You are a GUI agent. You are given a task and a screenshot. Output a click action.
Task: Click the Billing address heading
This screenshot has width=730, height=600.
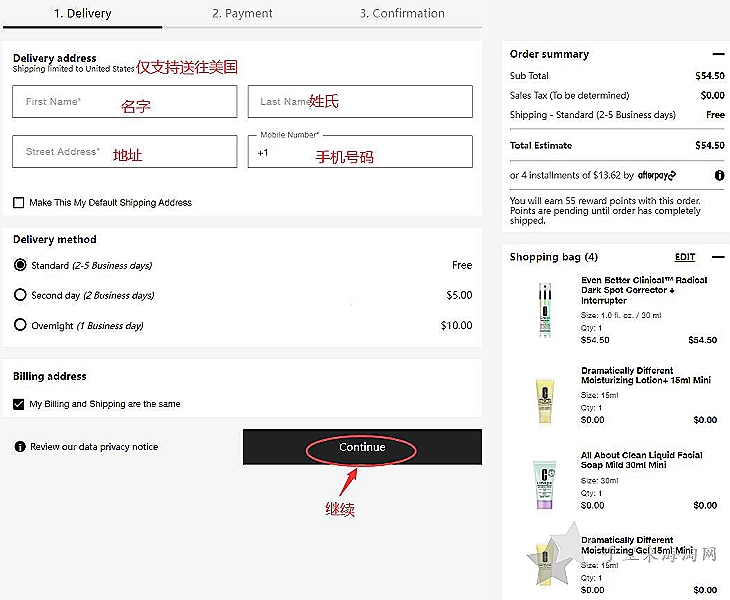tap(50, 376)
